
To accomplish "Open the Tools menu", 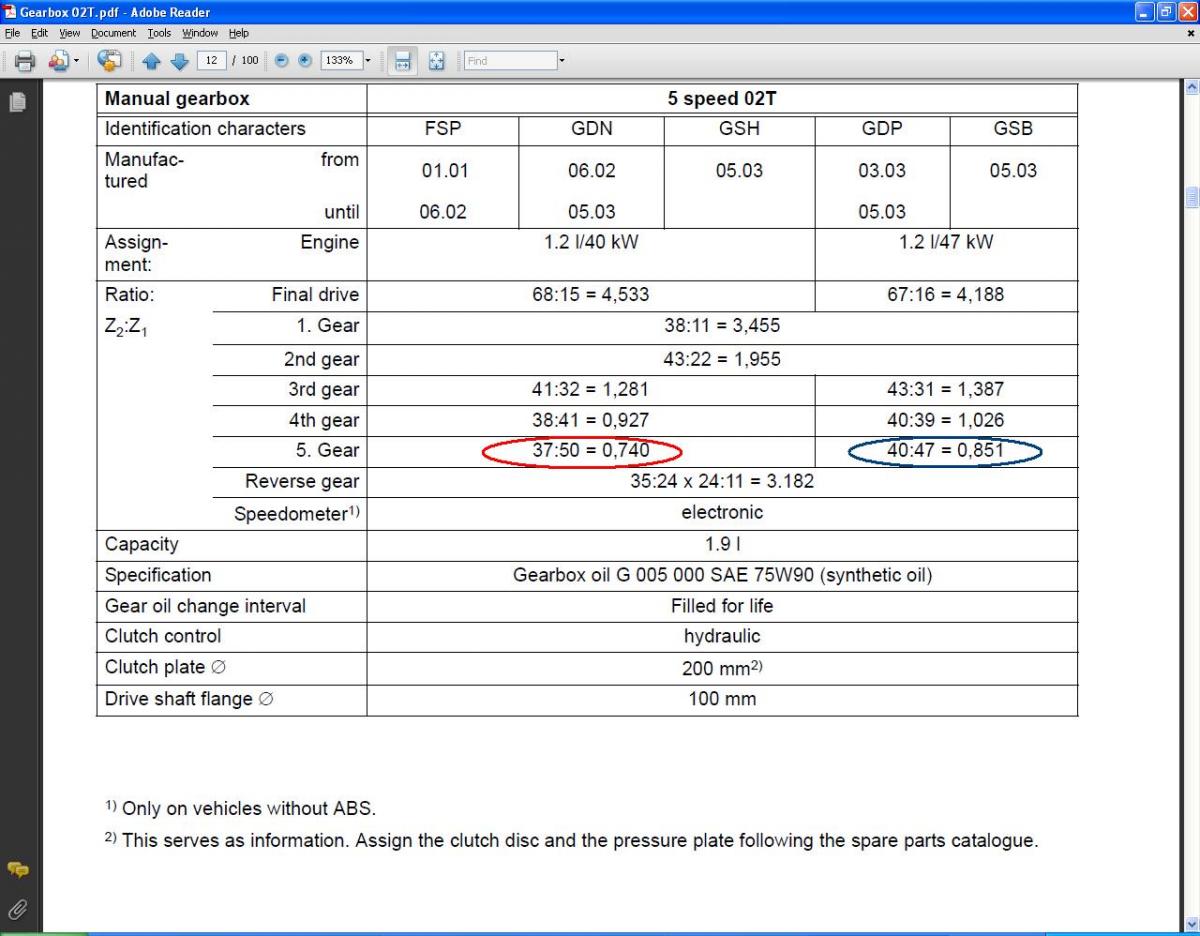I will point(159,33).
